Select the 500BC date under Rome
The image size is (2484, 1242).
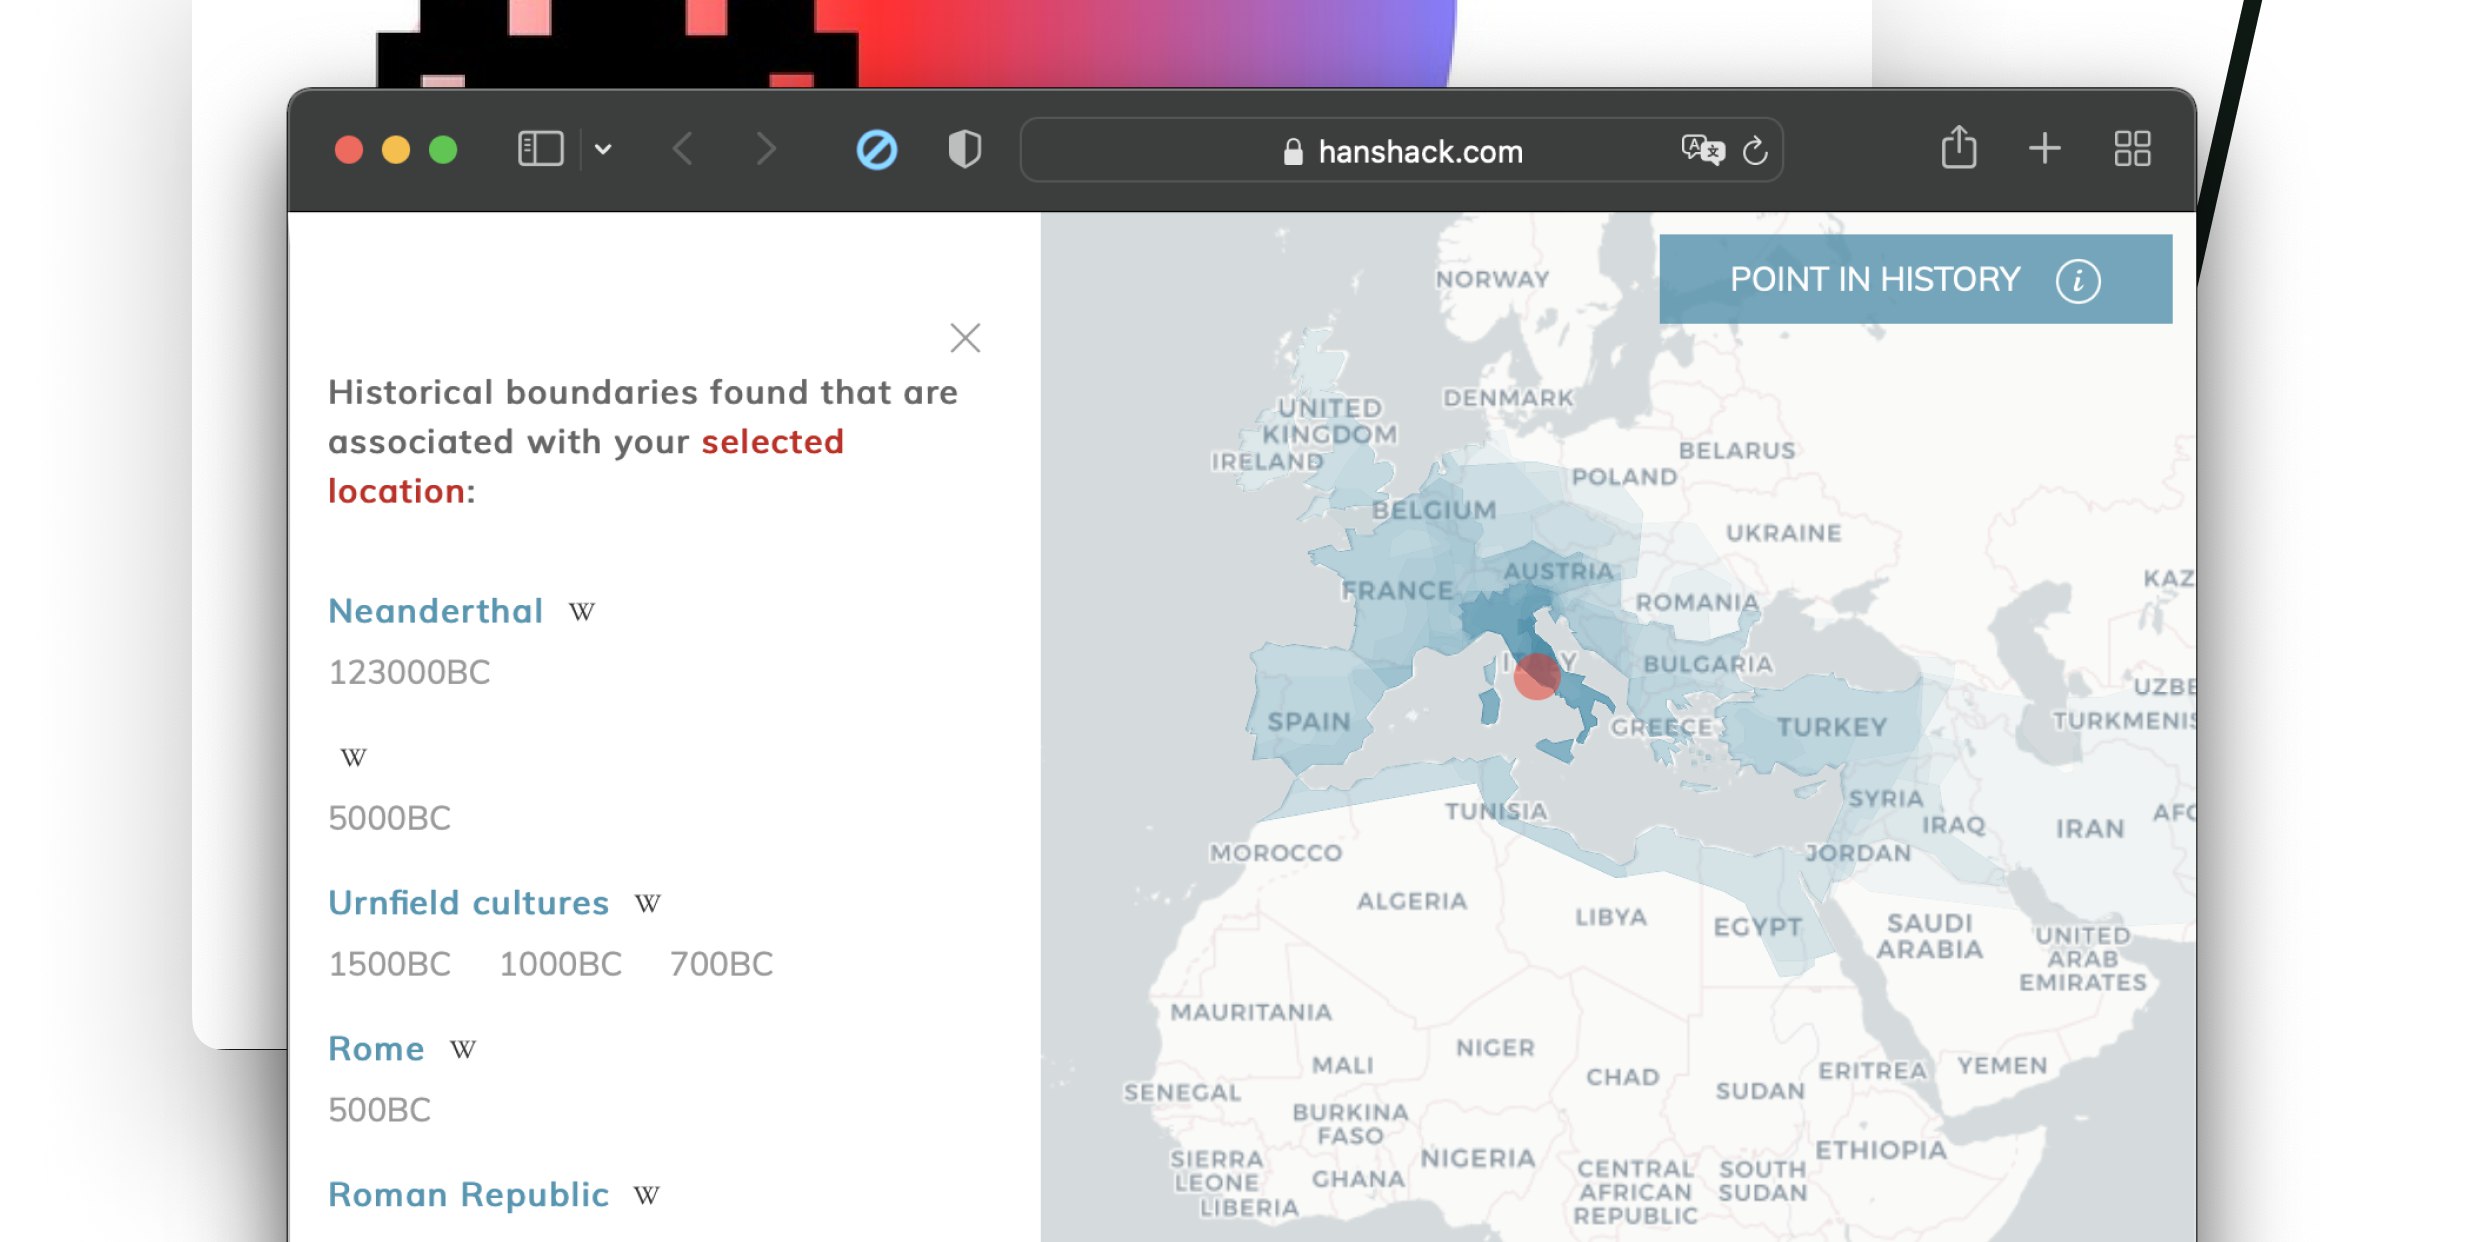[379, 1110]
